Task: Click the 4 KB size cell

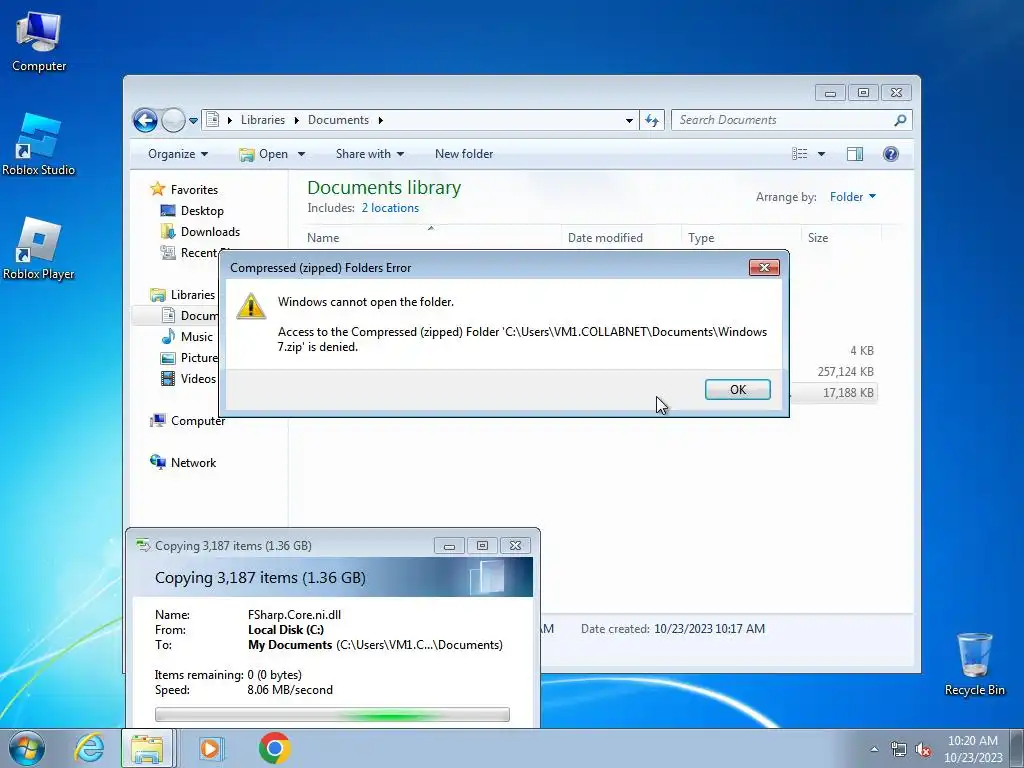Action: (x=861, y=351)
